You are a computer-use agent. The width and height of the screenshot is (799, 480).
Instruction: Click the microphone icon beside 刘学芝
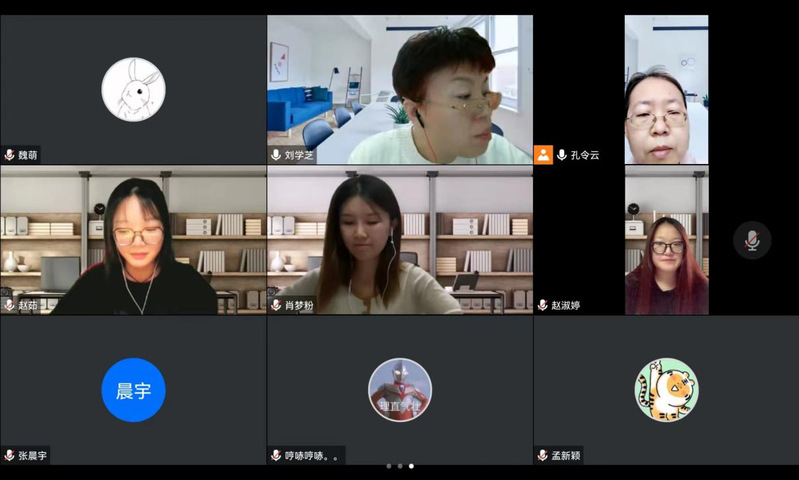point(276,154)
